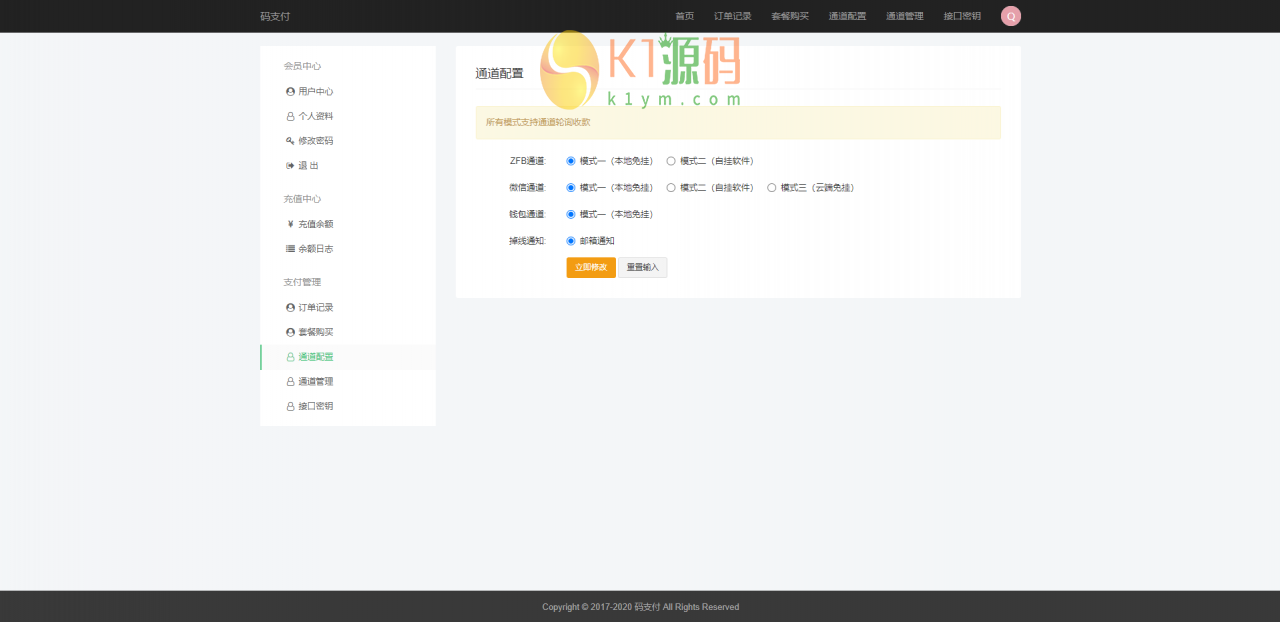Choose 微信通道 模式二（自挂软件）option
This screenshot has width=1280, height=622.
670,187
